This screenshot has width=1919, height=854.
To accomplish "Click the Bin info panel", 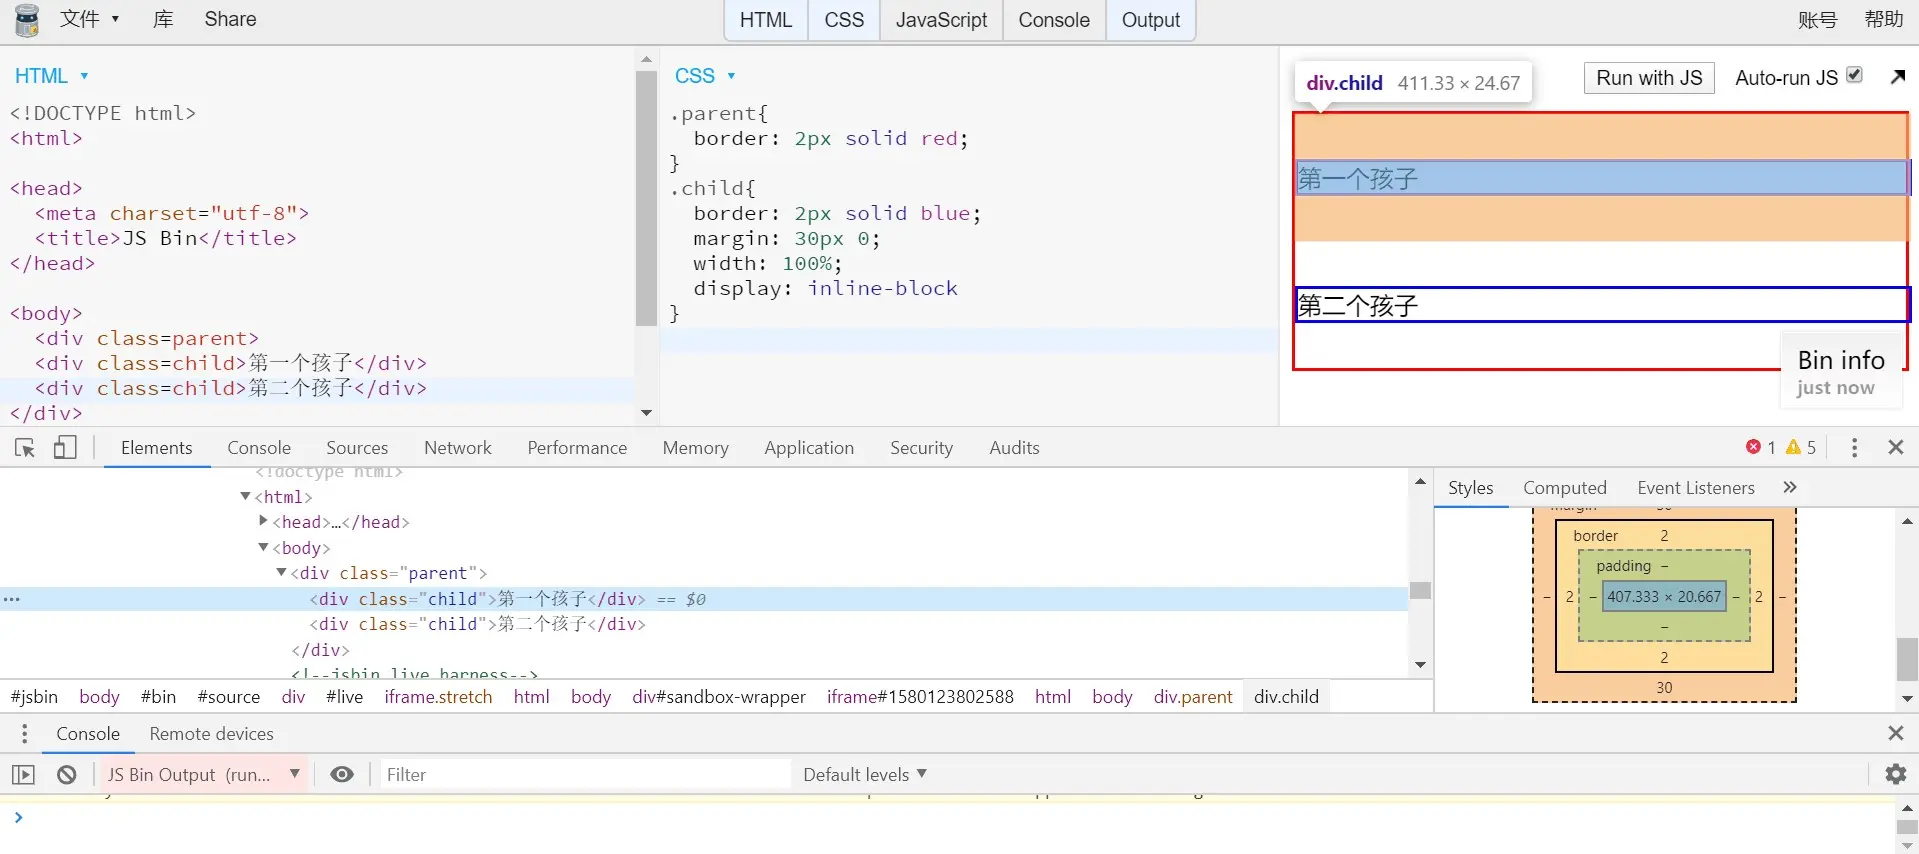I will pyautogui.click(x=1841, y=372).
